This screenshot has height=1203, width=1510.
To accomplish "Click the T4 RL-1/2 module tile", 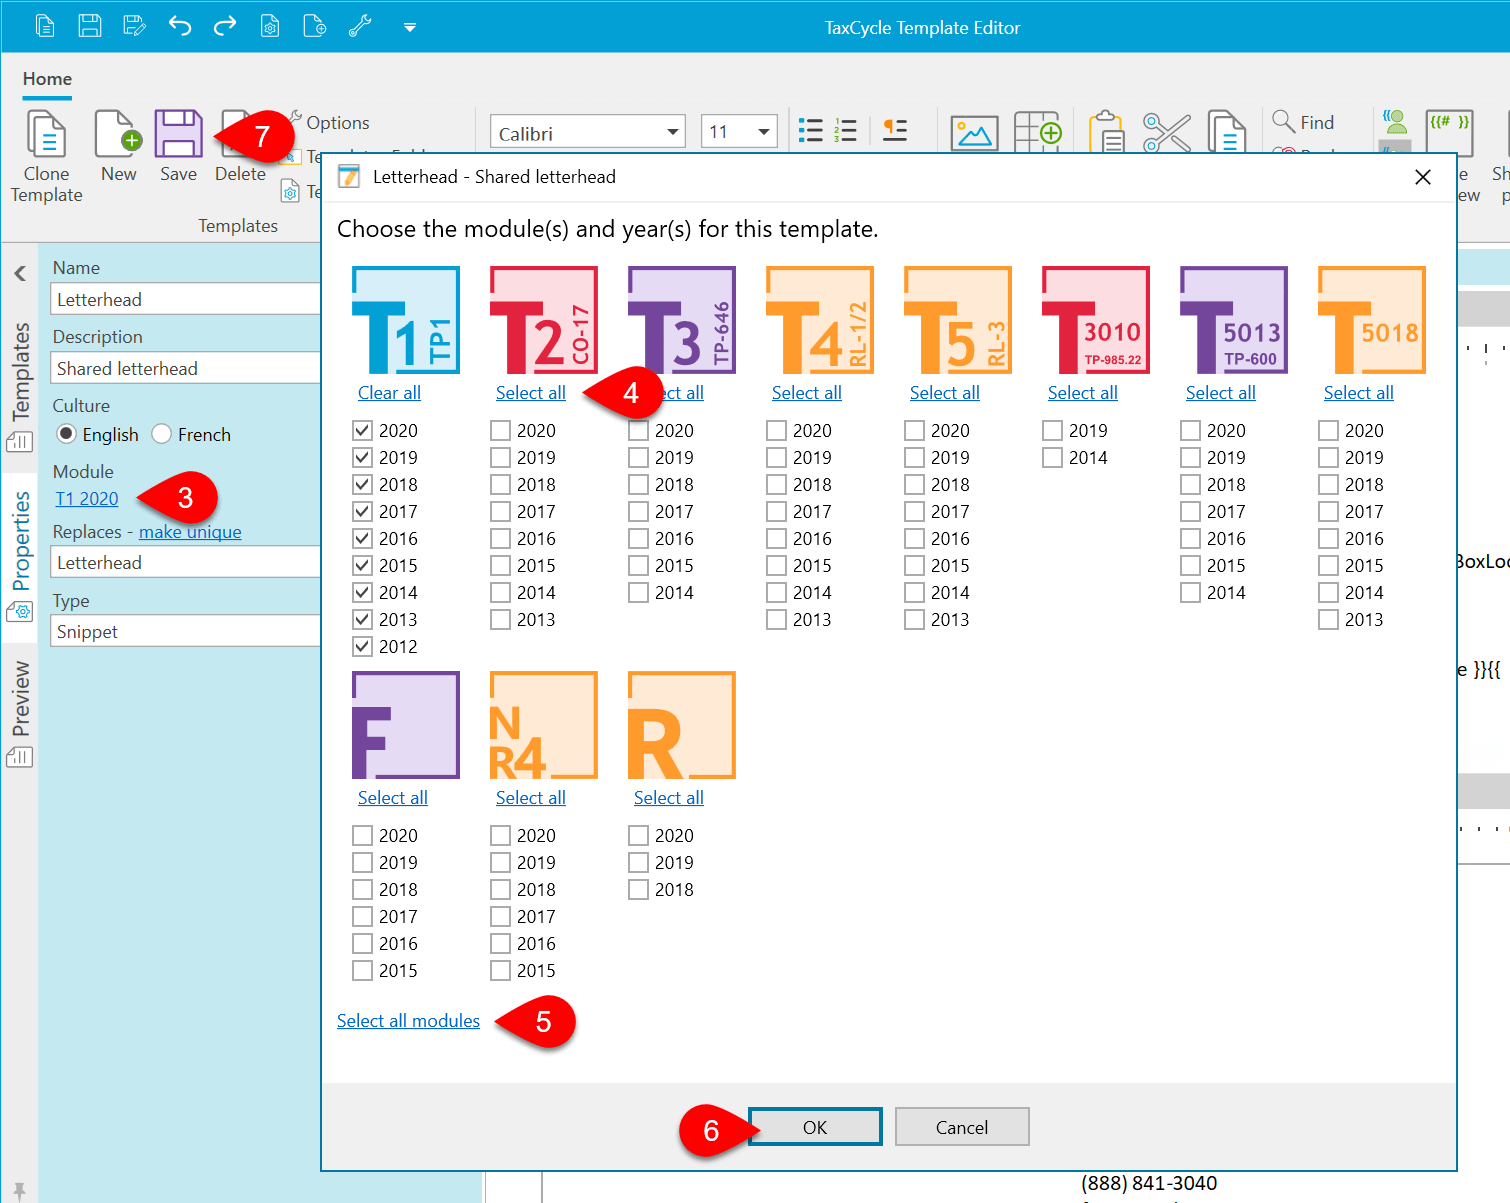I will 820,320.
